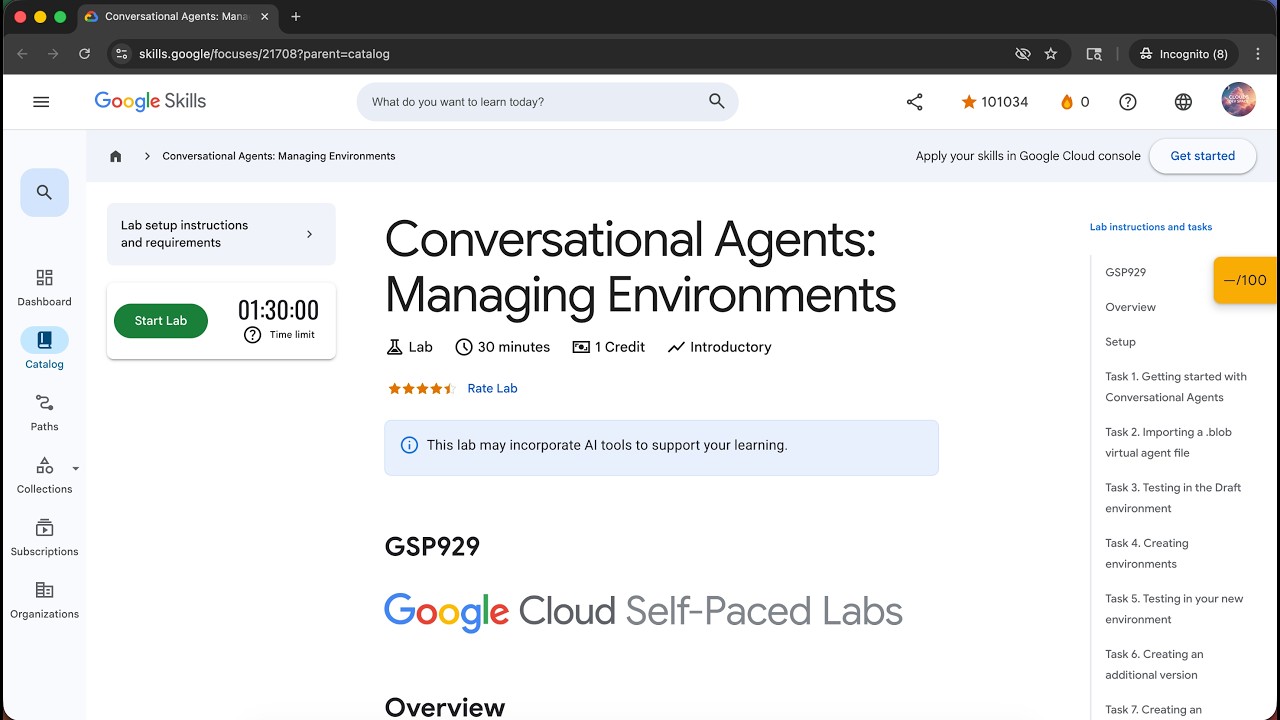This screenshot has height=720, width=1280.
Task: Bookmark this page with star icon
Action: pyautogui.click(x=1051, y=54)
